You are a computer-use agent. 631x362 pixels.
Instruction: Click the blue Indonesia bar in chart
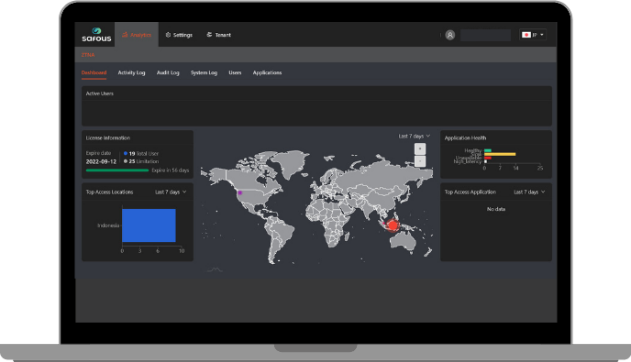(148, 225)
